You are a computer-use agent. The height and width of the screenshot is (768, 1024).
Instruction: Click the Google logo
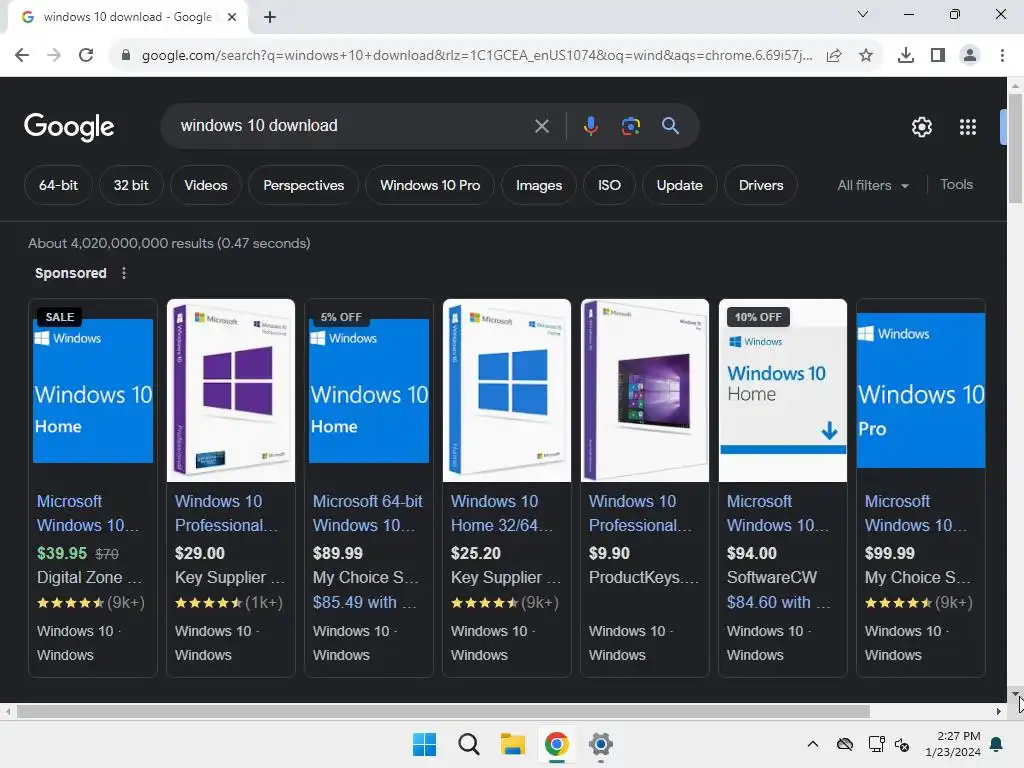point(69,127)
